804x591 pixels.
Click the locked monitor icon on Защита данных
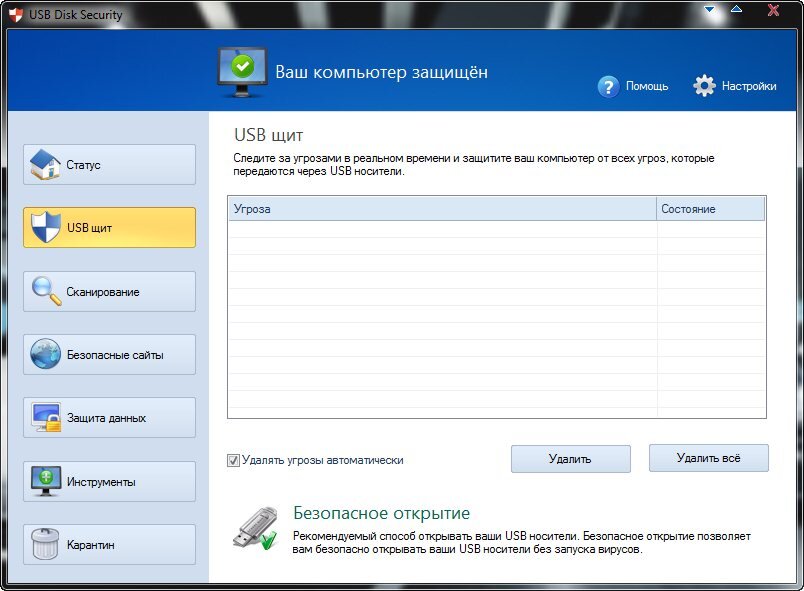46,417
